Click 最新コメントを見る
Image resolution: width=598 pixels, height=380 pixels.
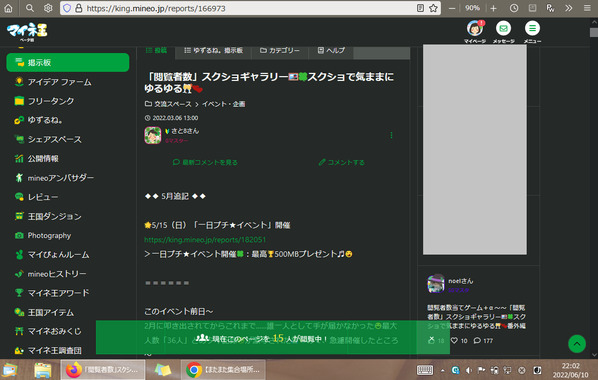pyautogui.click(x=205, y=162)
